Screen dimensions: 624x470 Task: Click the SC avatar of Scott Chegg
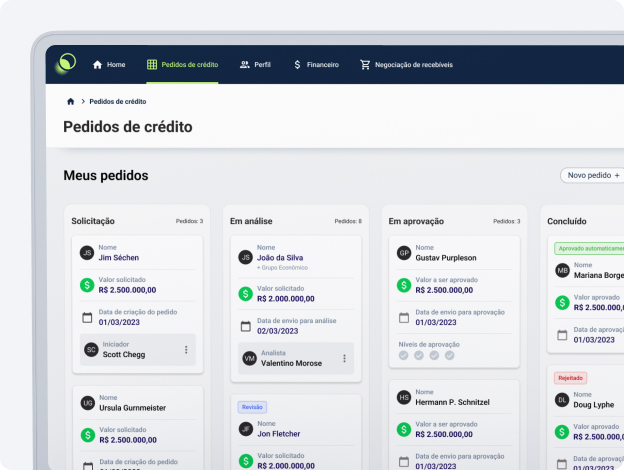[91, 349]
